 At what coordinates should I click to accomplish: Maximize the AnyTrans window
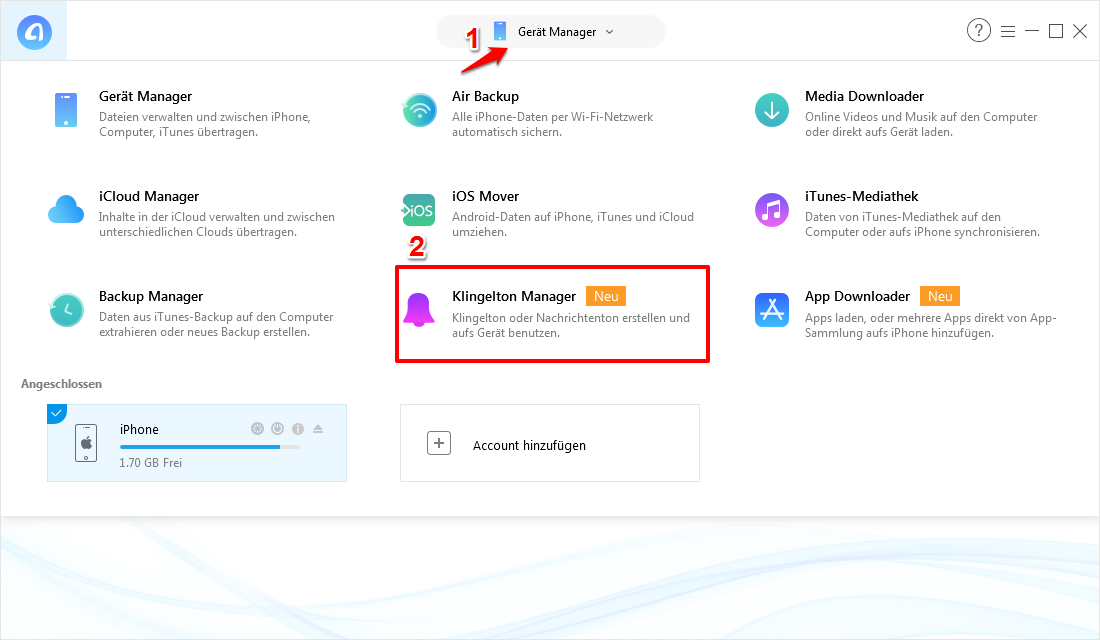[1056, 31]
